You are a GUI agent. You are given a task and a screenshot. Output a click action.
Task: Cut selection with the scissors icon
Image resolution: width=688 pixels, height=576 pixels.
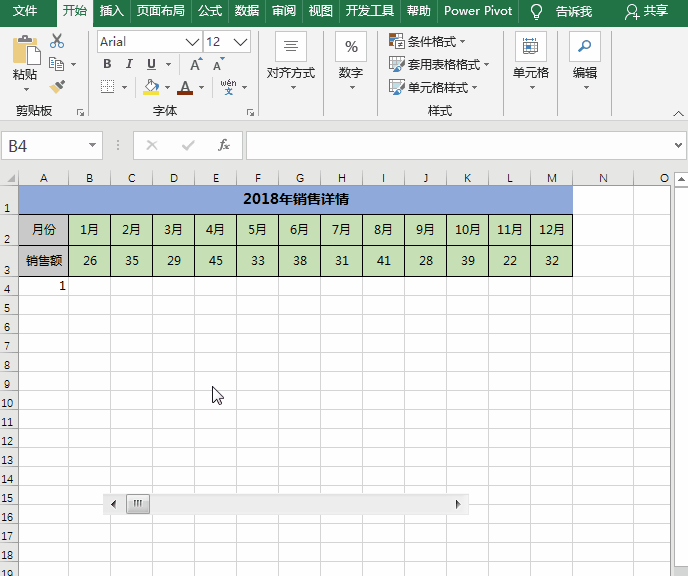coord(57,41)
